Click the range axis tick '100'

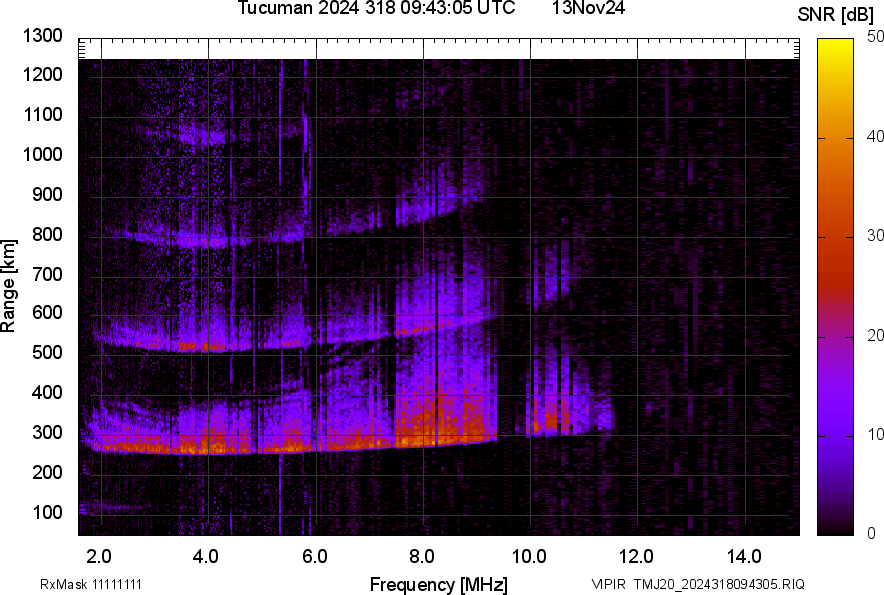point(47,513)
